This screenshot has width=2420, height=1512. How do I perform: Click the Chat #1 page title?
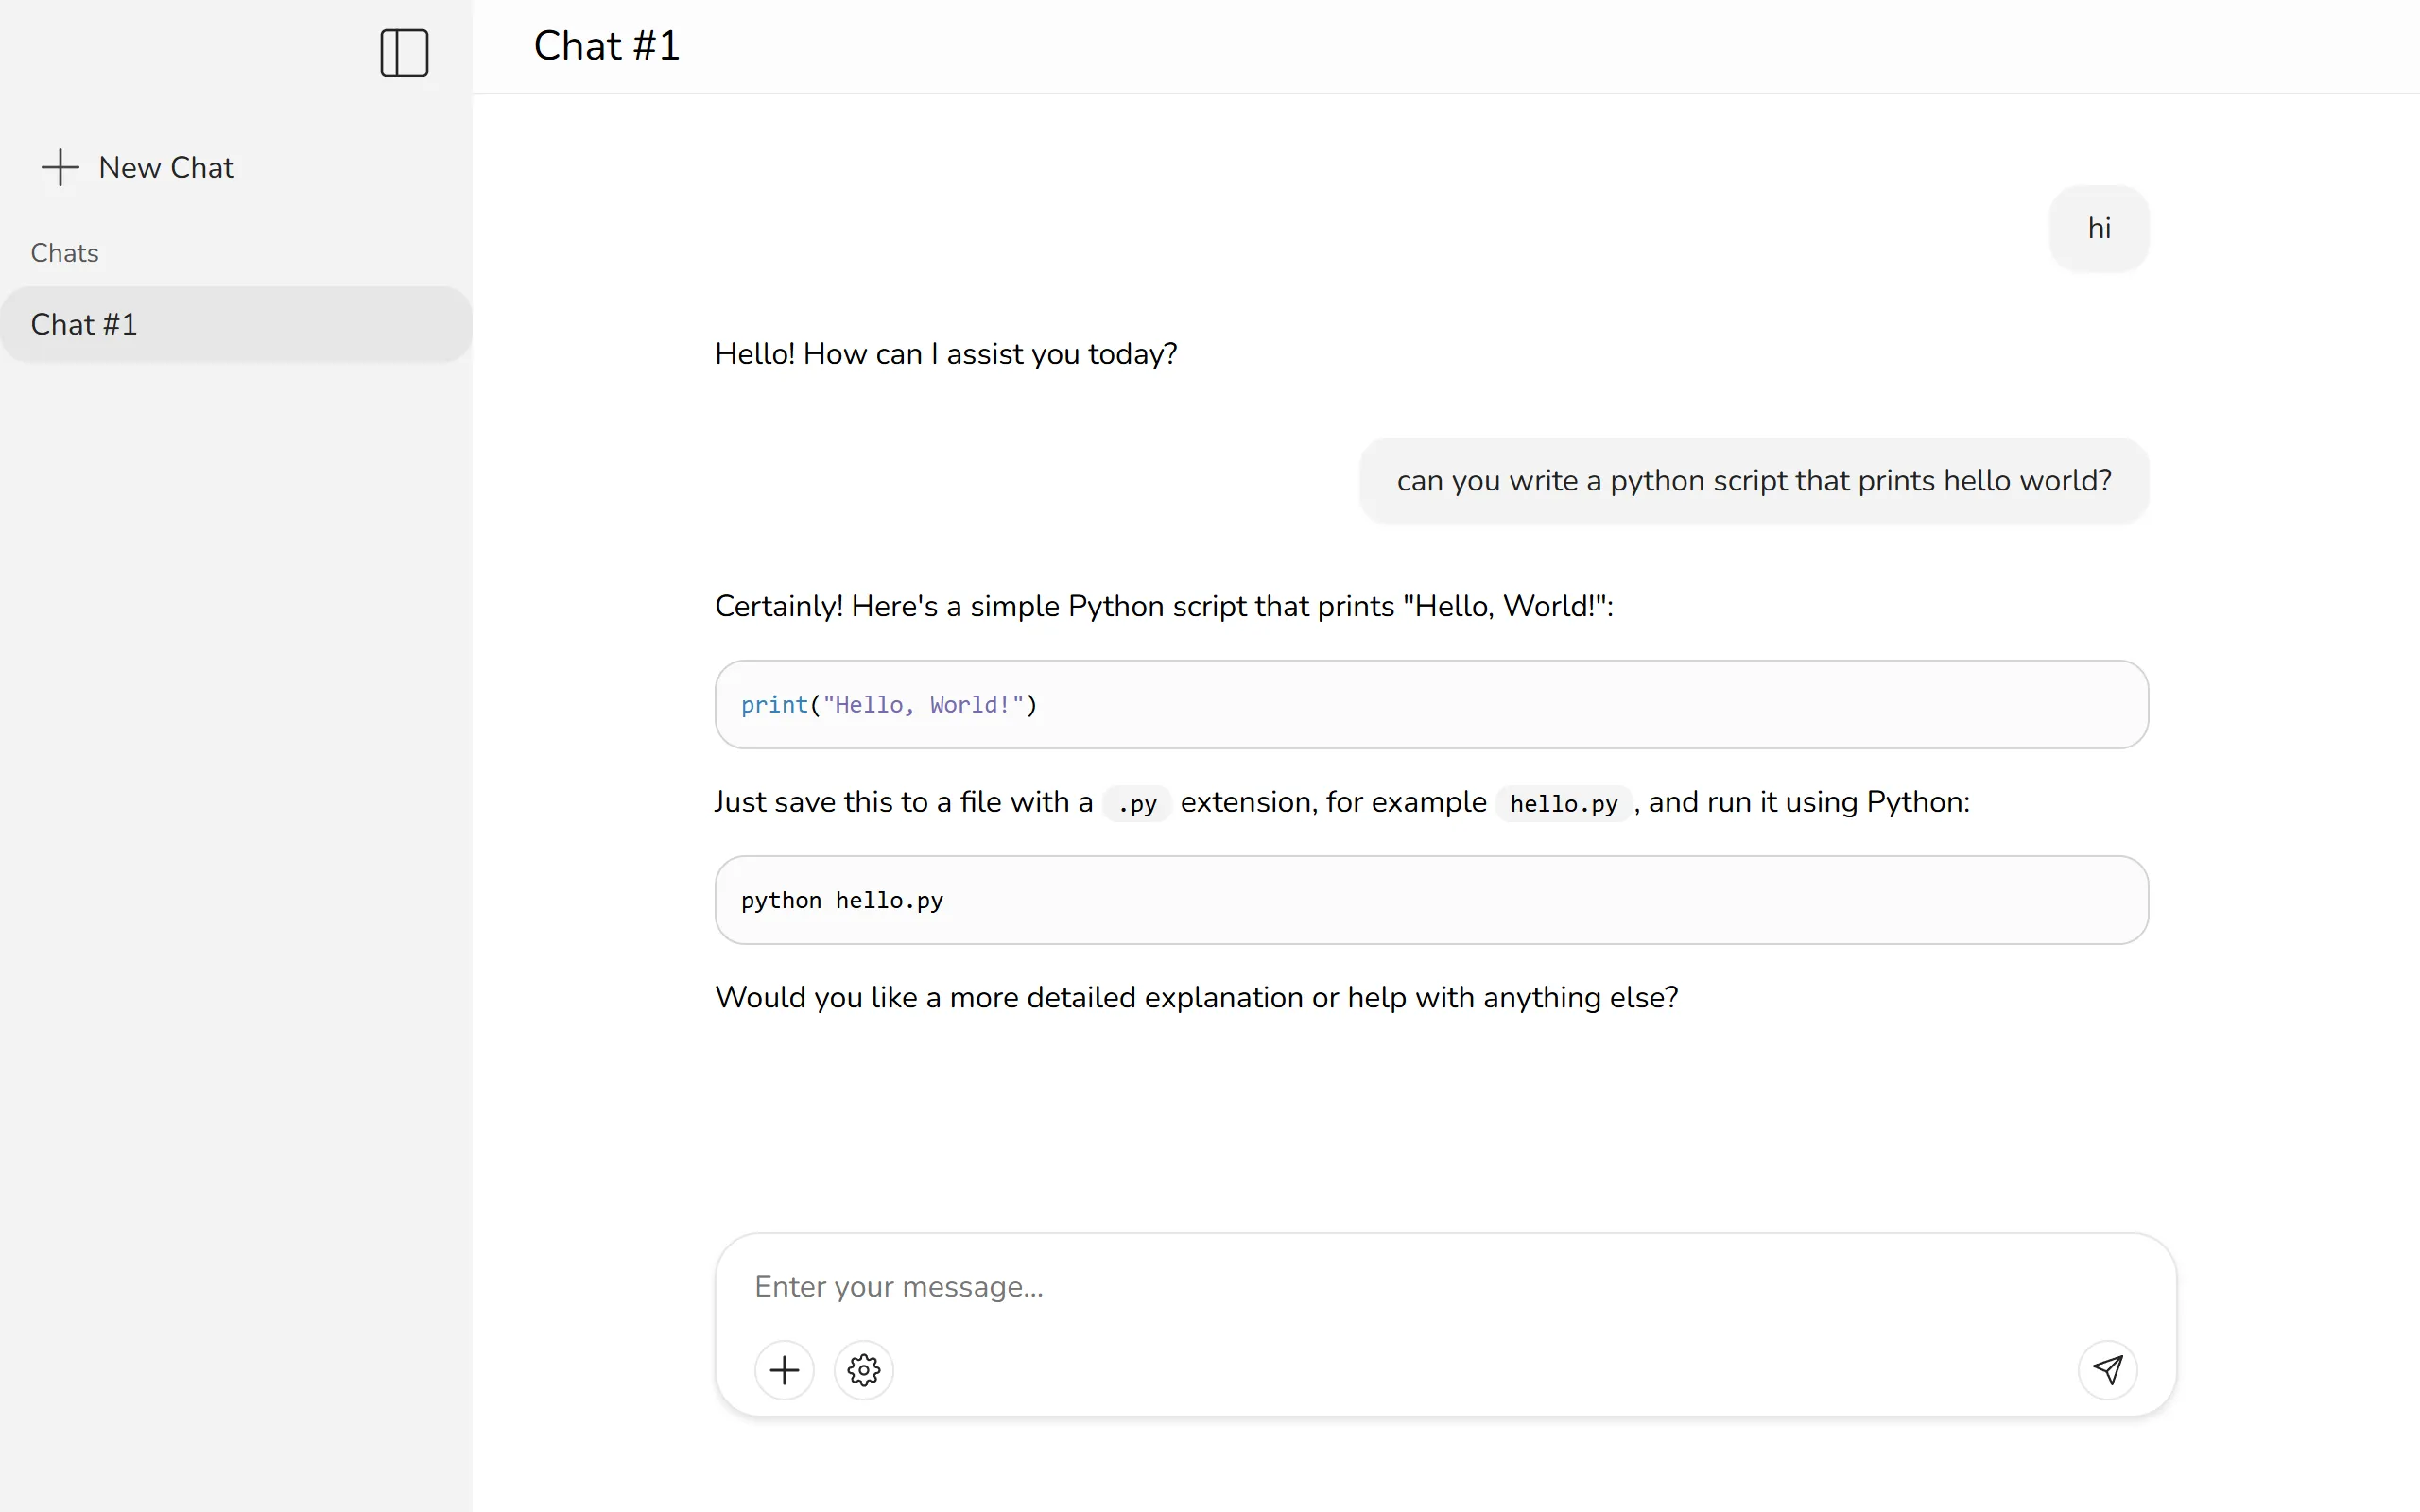coord(606,46)
